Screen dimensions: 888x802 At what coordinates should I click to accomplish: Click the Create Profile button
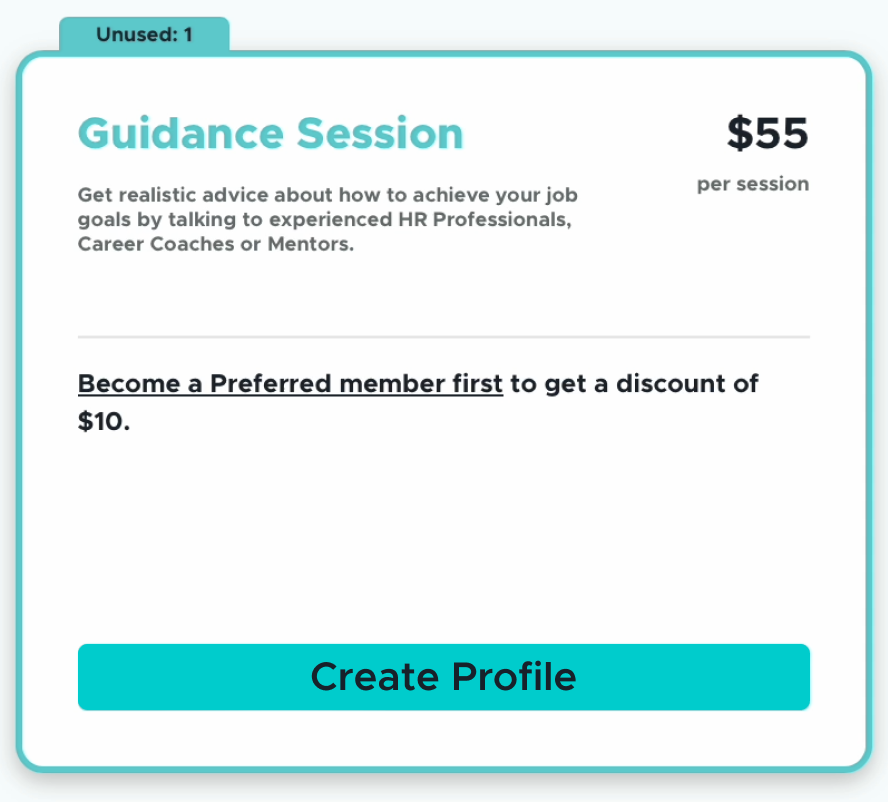coord(443,677)
